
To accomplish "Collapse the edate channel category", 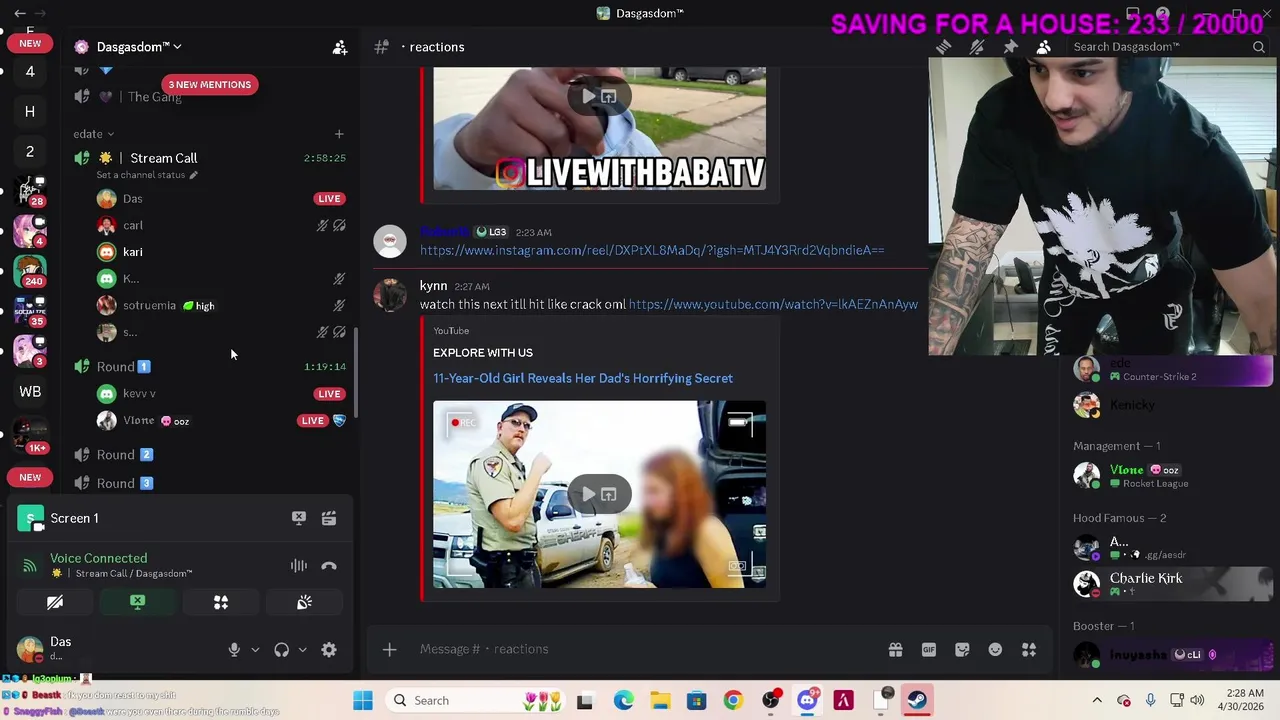I will coord(93,134).
